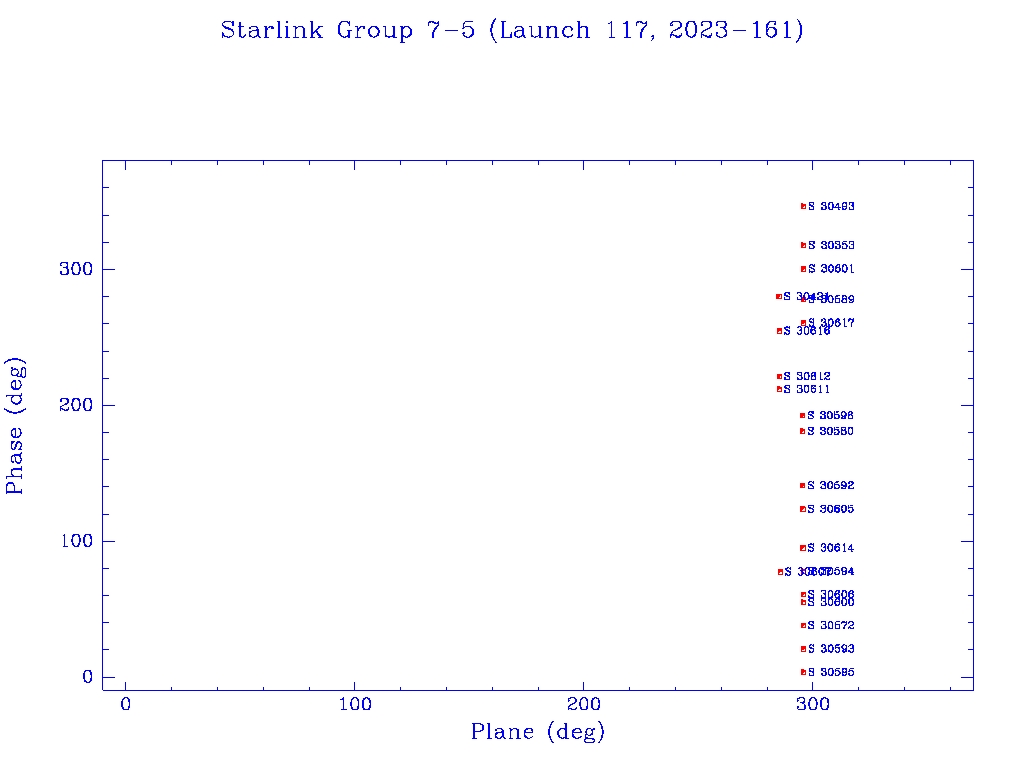The width and height of the screenshot is (1024, 768).
Task: Click the chart title 'Starlink Group 7-5'
Action: [347, 30]
